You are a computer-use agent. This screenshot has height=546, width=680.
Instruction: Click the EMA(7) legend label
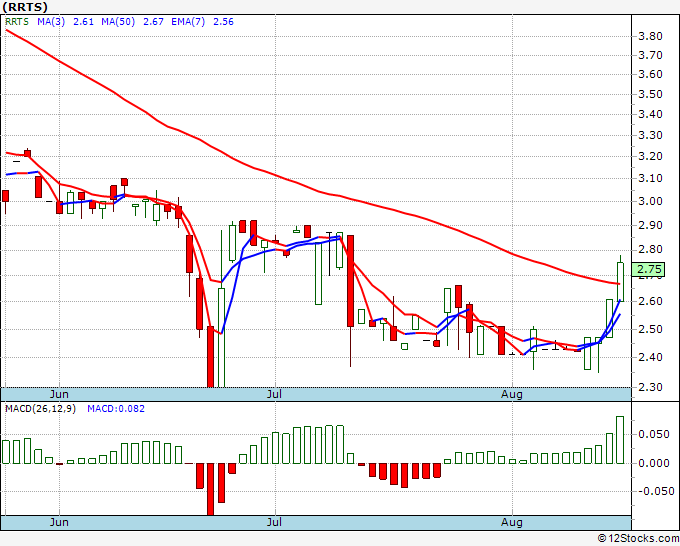(188, 22)
